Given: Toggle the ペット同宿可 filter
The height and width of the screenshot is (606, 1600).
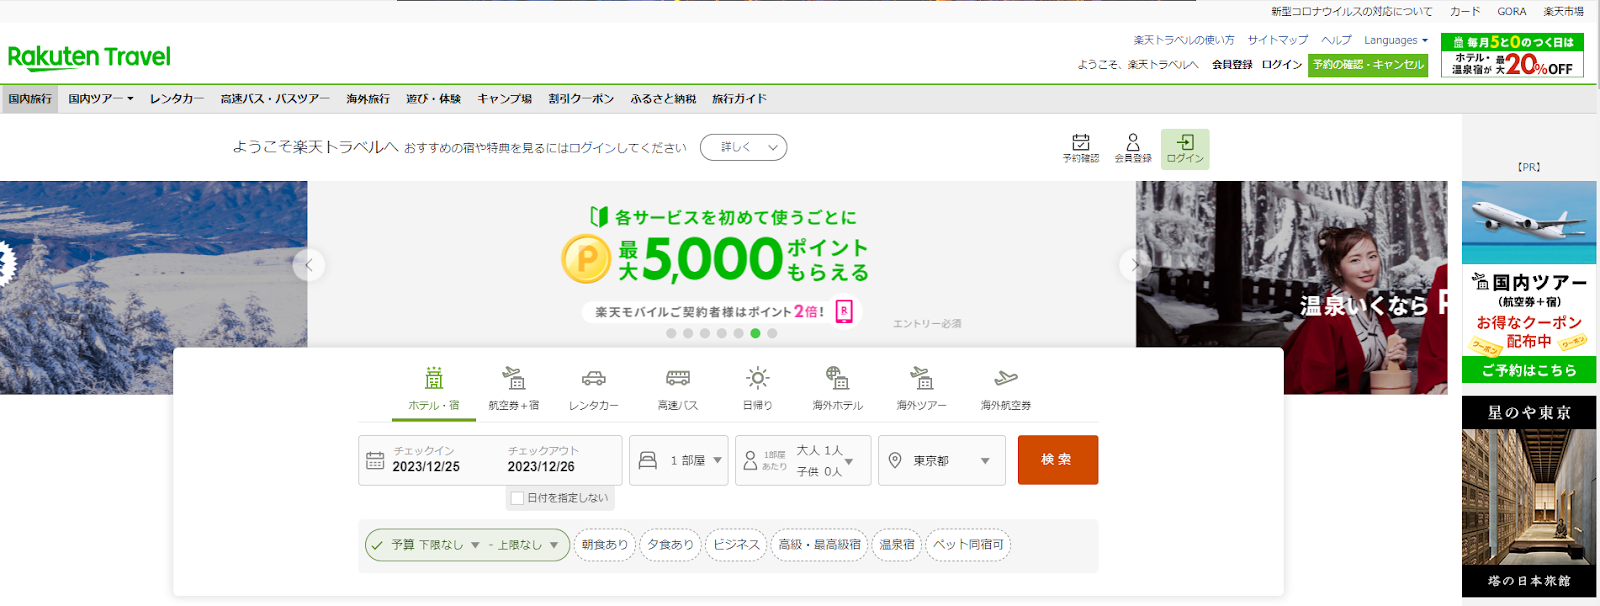Looking at the screenshot, I should 968,545.
